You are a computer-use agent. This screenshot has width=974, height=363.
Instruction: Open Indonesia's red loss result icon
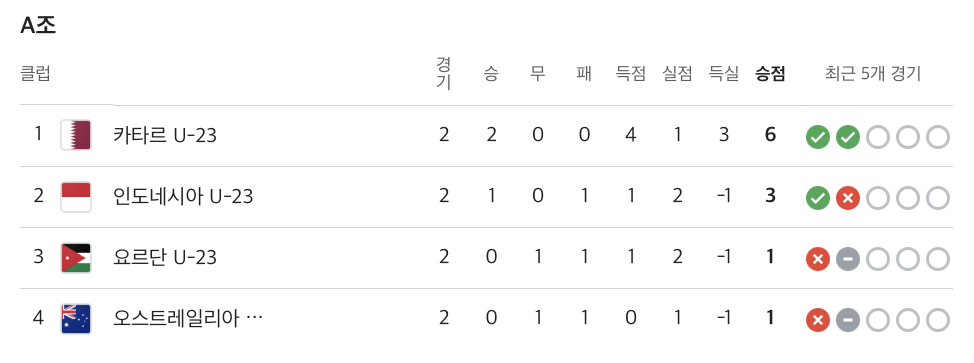(847, 198)
